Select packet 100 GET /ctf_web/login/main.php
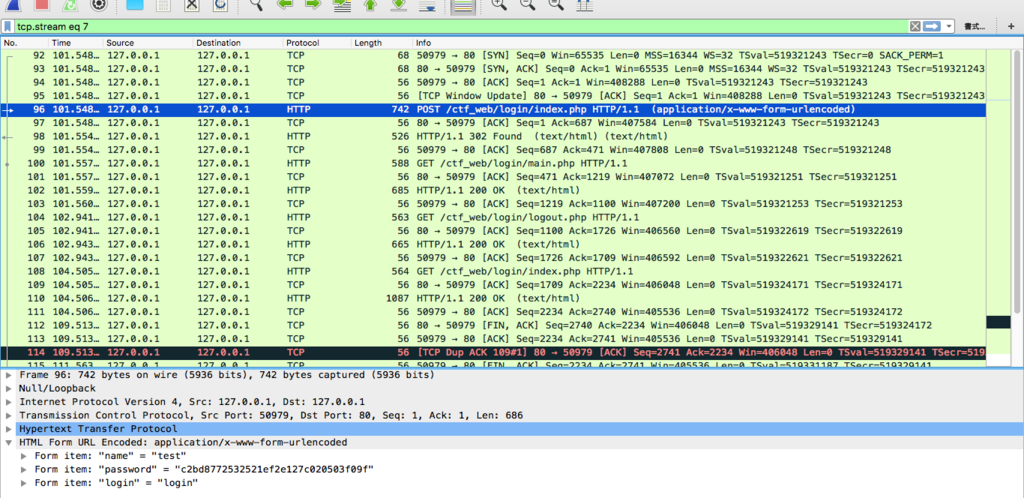This screenshot has width=1024, height=498. [493, 163]
